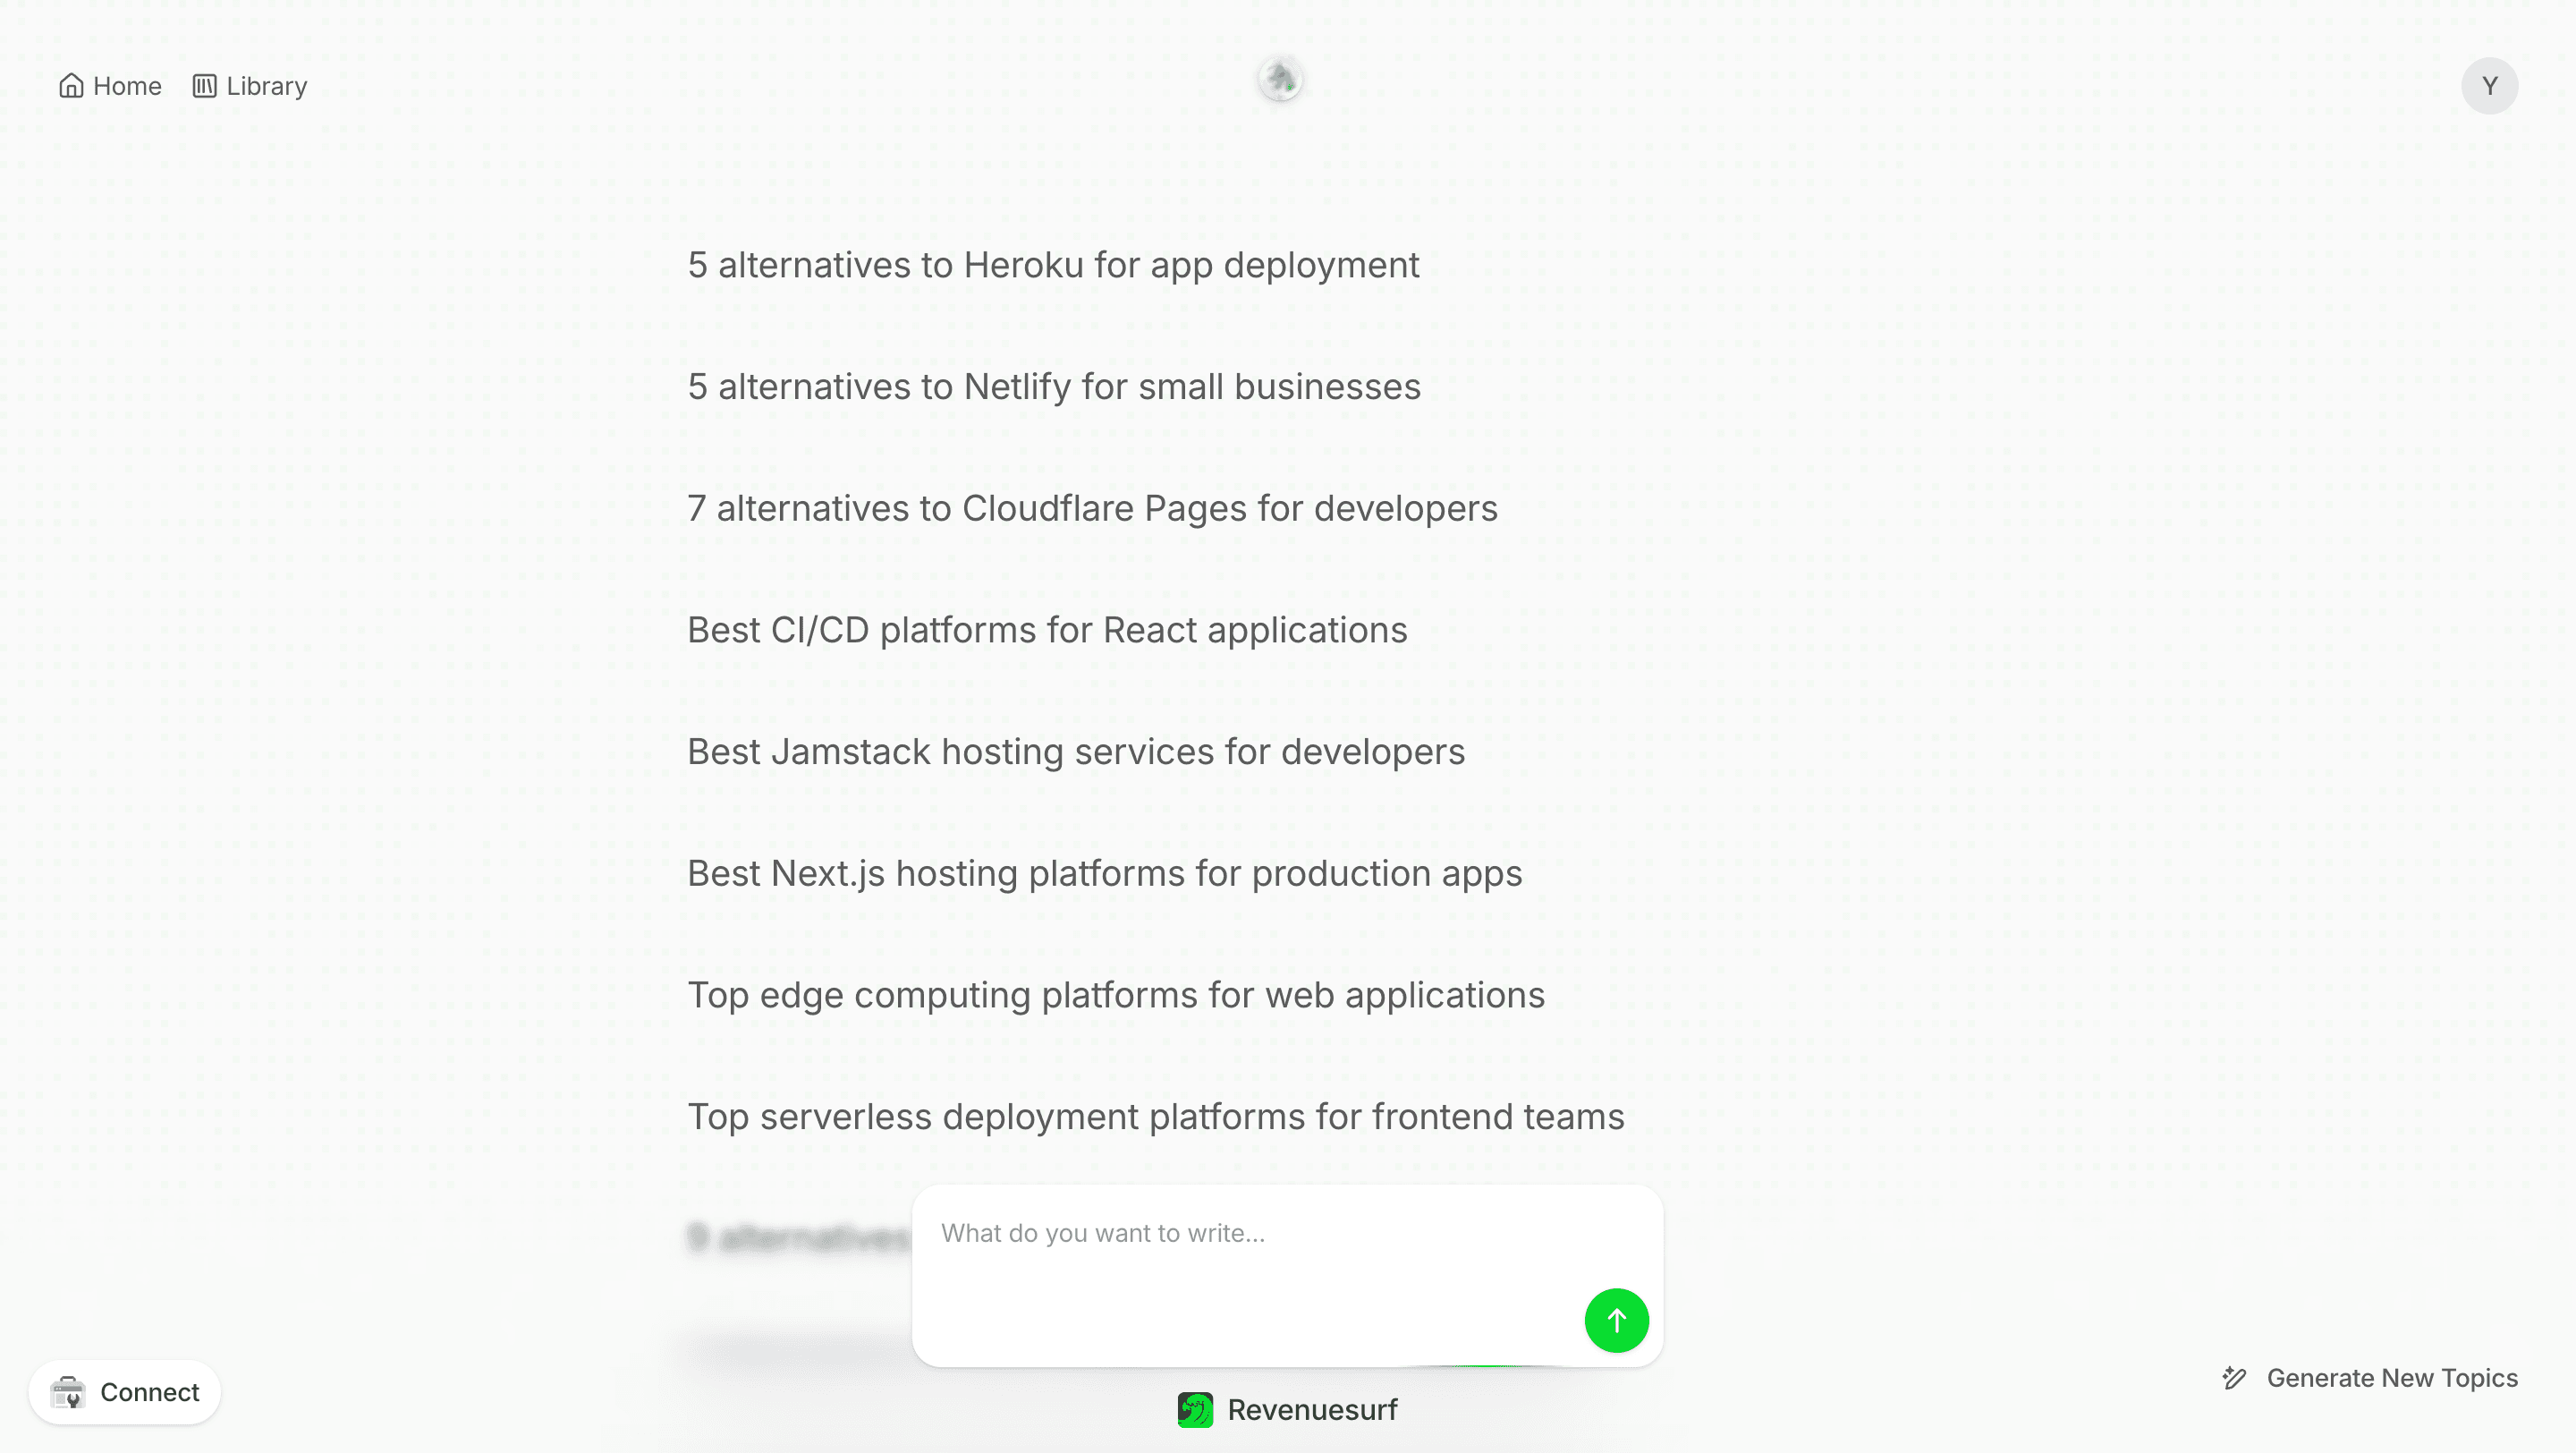Click the green submit arrow in the prompt box
This screenshot has height=1453, width=2576.
pyautogui.click(x=1615, y=1320)
